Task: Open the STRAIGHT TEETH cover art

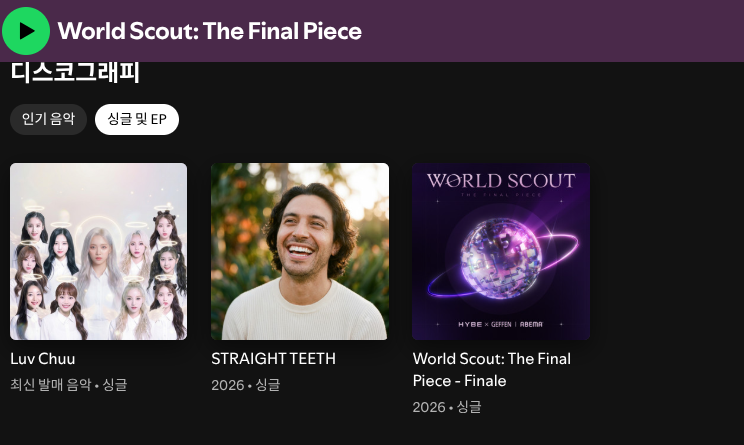Action: [300, 251]
